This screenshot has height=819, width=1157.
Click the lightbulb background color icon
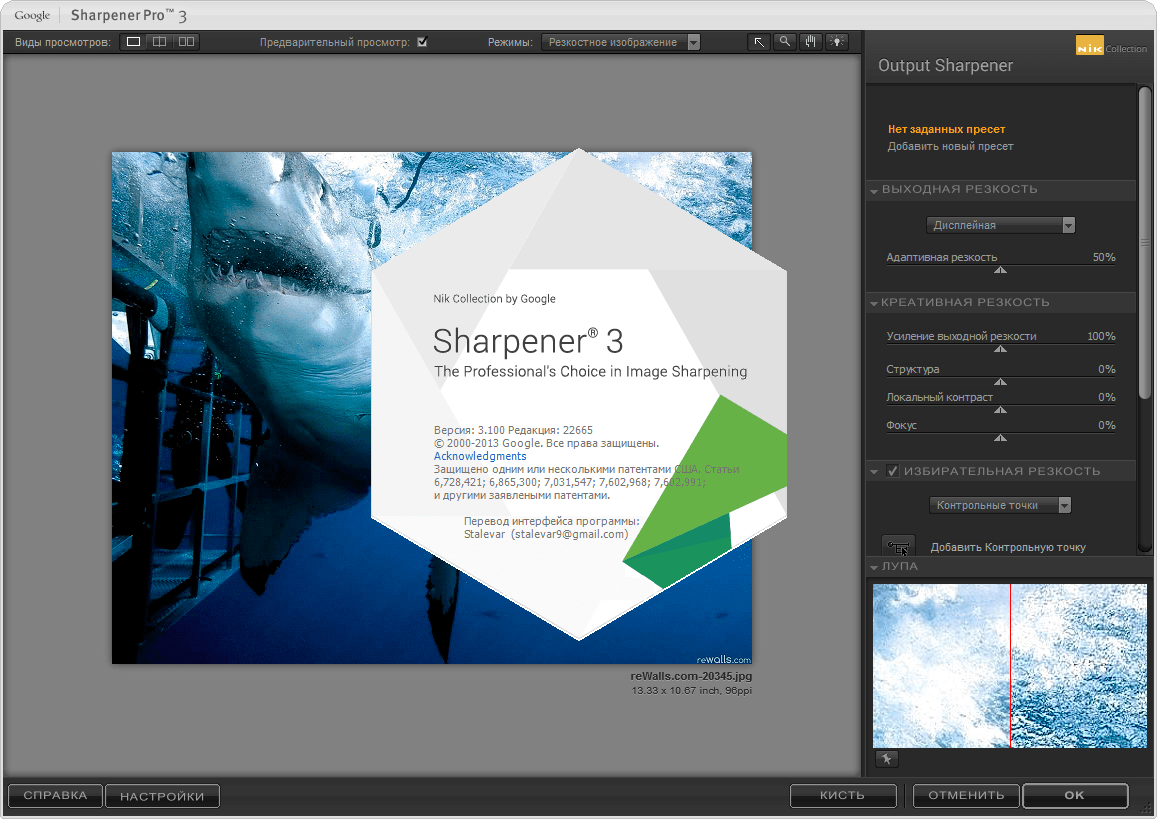836,42
